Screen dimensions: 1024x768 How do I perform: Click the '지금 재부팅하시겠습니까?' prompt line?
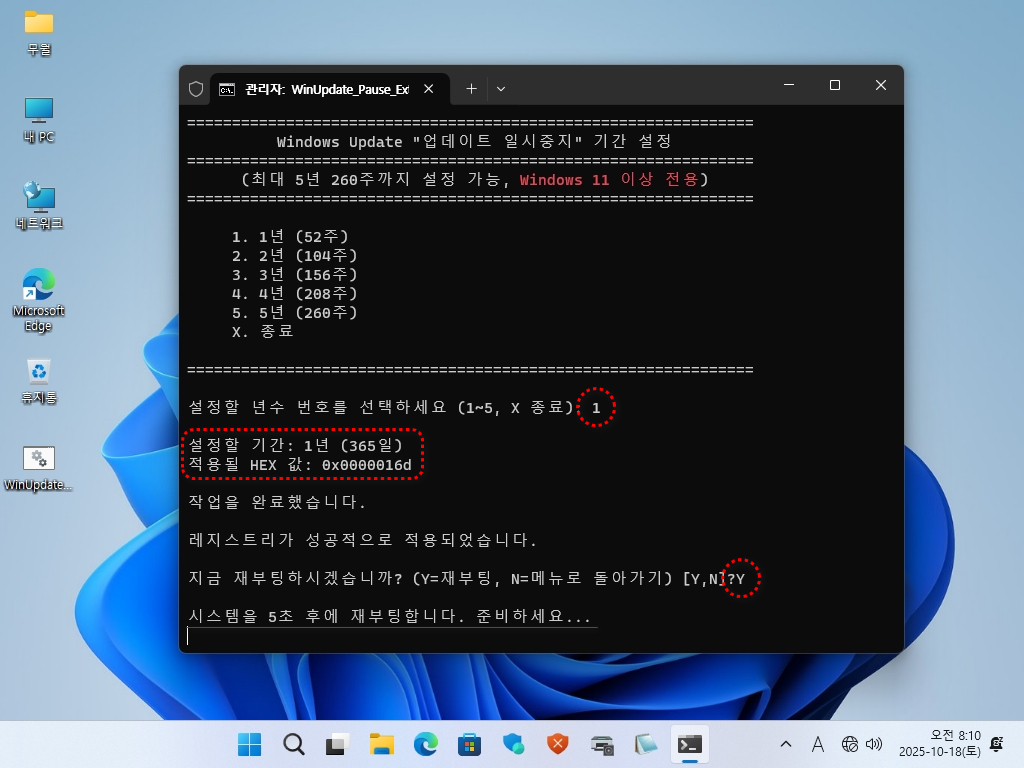pyautogui.click(x=466, y=579)
